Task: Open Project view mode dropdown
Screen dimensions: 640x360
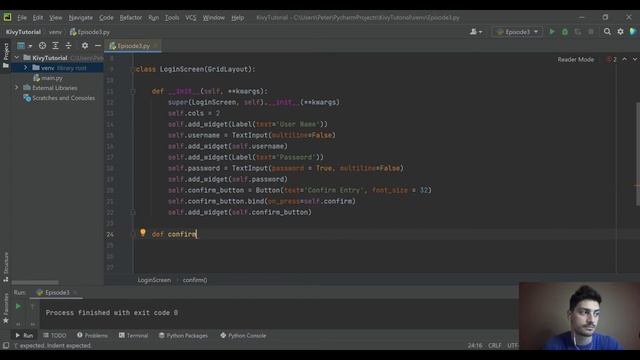Action: point(24,46)
